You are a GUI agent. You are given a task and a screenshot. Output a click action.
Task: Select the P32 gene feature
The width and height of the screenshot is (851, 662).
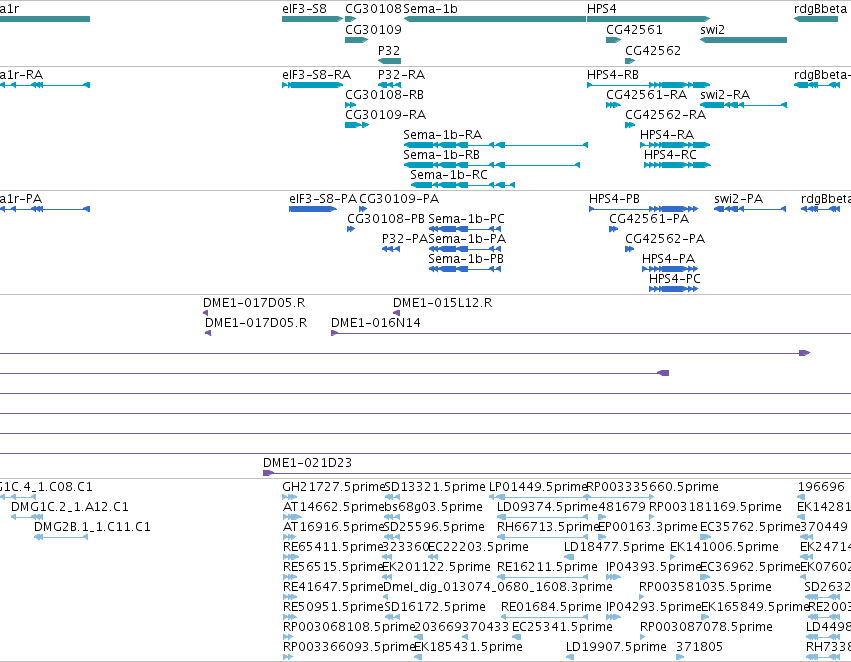389,61
